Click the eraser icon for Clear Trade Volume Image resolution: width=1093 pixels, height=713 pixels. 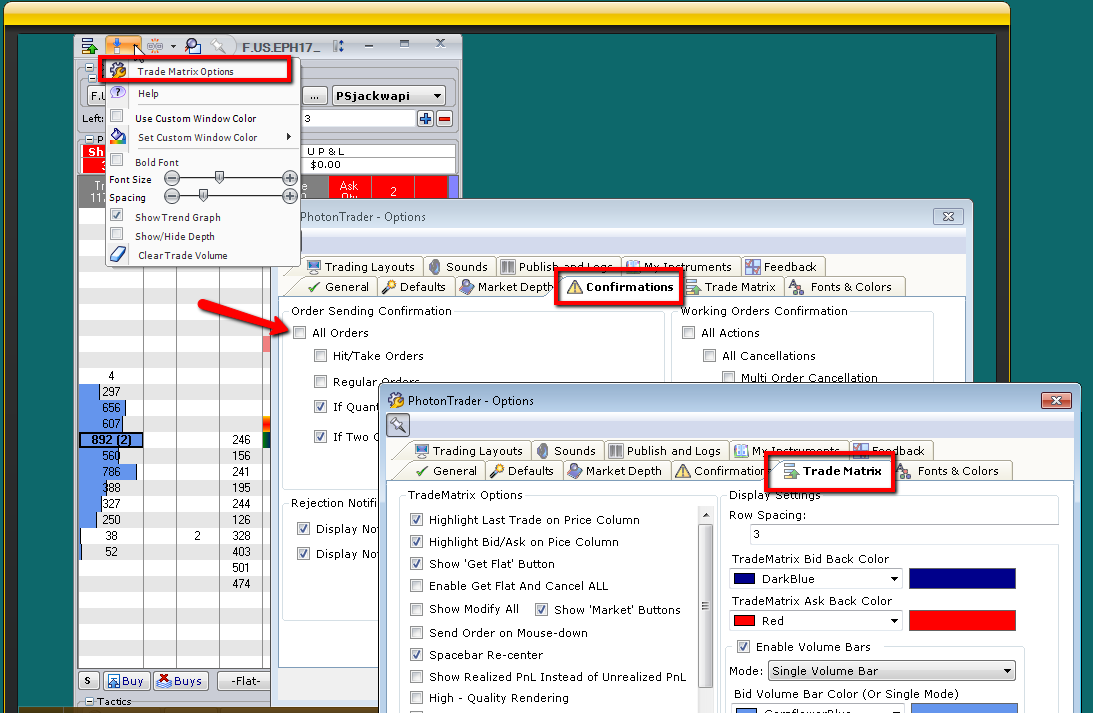118,254
